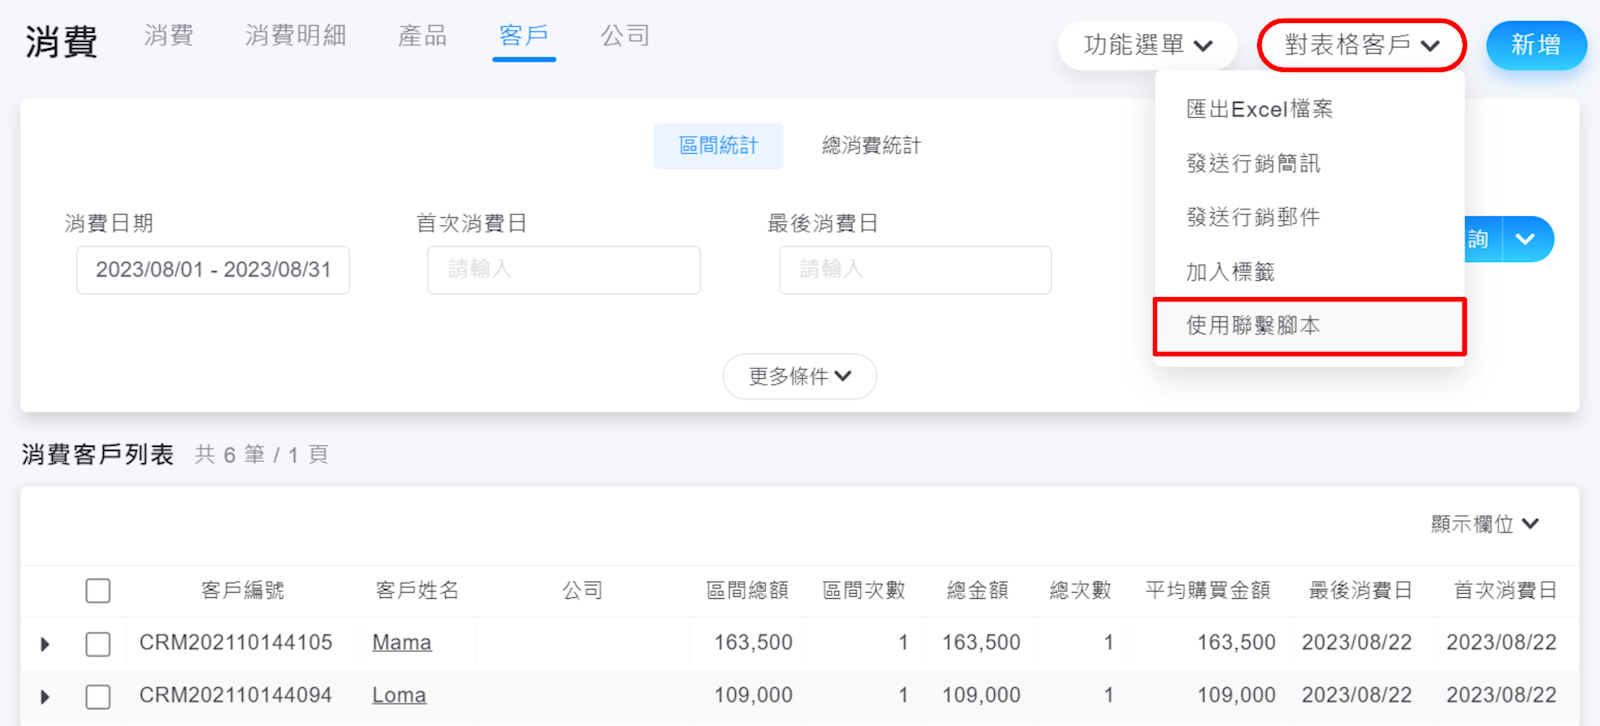Expand the Mama customer row arrow
1600x726 pixels.
click(x=45, y=644)
